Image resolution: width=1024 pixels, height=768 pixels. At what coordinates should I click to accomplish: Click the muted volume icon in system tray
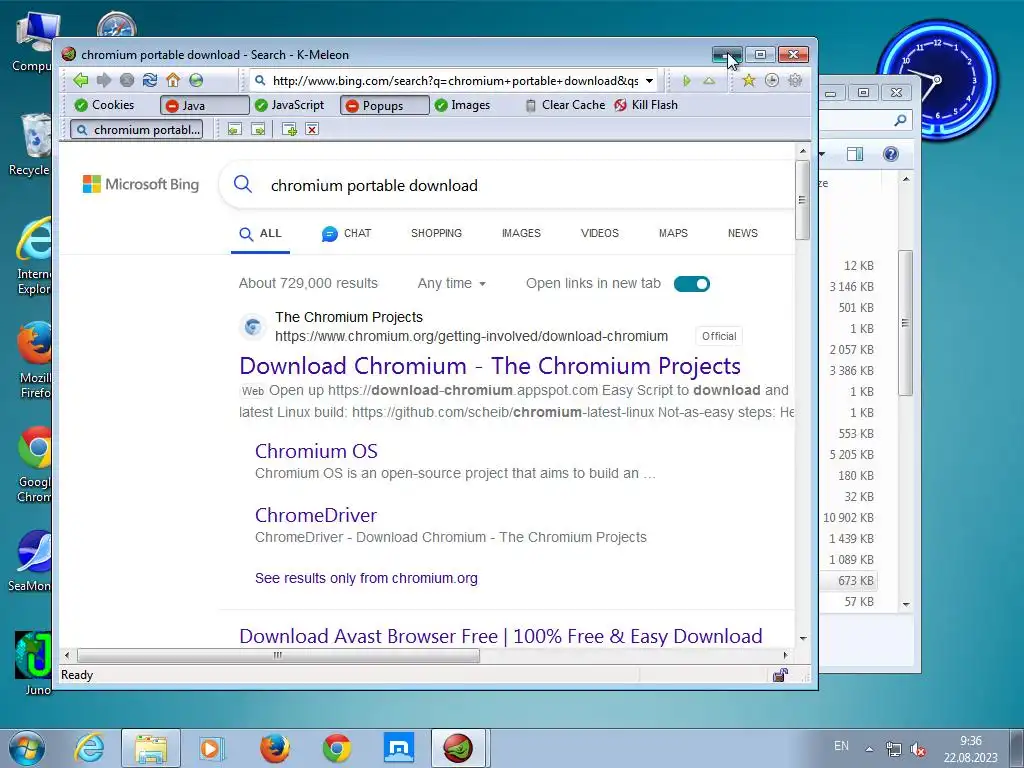coord(918,749)
